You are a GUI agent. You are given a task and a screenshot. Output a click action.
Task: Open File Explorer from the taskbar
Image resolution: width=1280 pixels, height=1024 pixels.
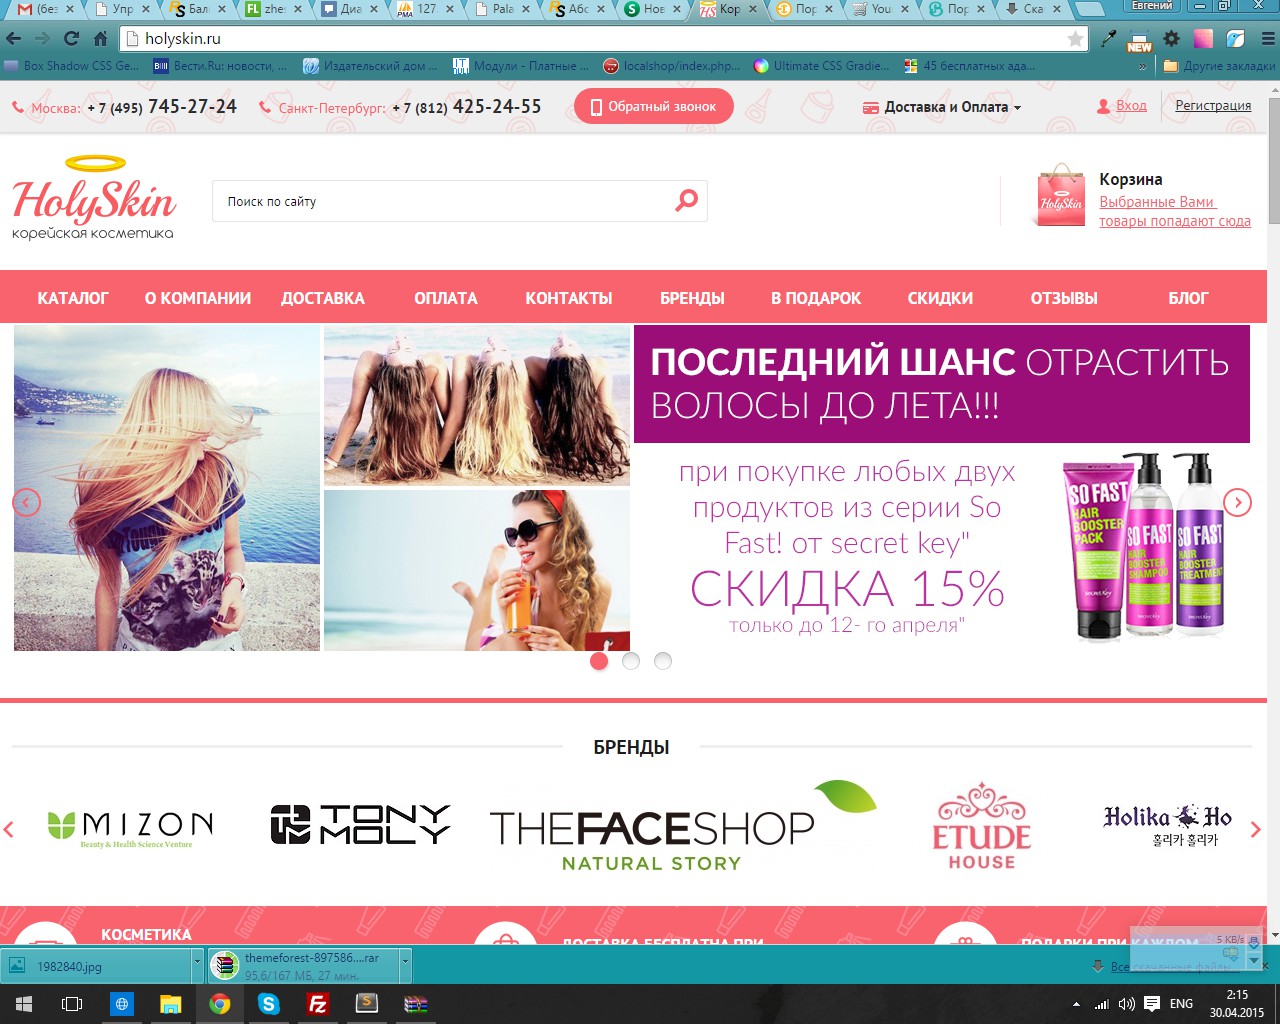[170, 1004]
